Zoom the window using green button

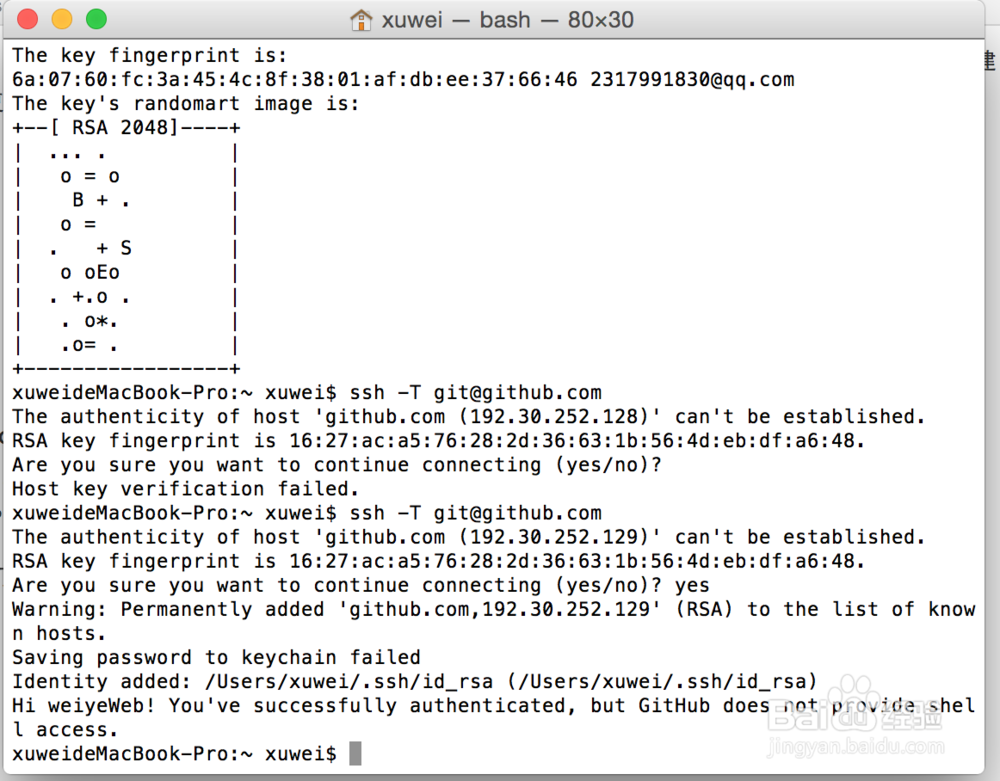(96, 19)
